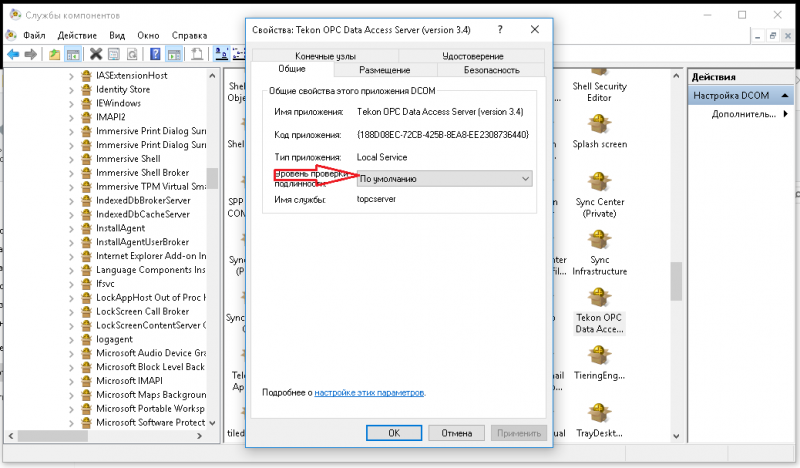Click the dialog title bar Help question mark
This screenshot has width=800, height=468.
(499, 31)
